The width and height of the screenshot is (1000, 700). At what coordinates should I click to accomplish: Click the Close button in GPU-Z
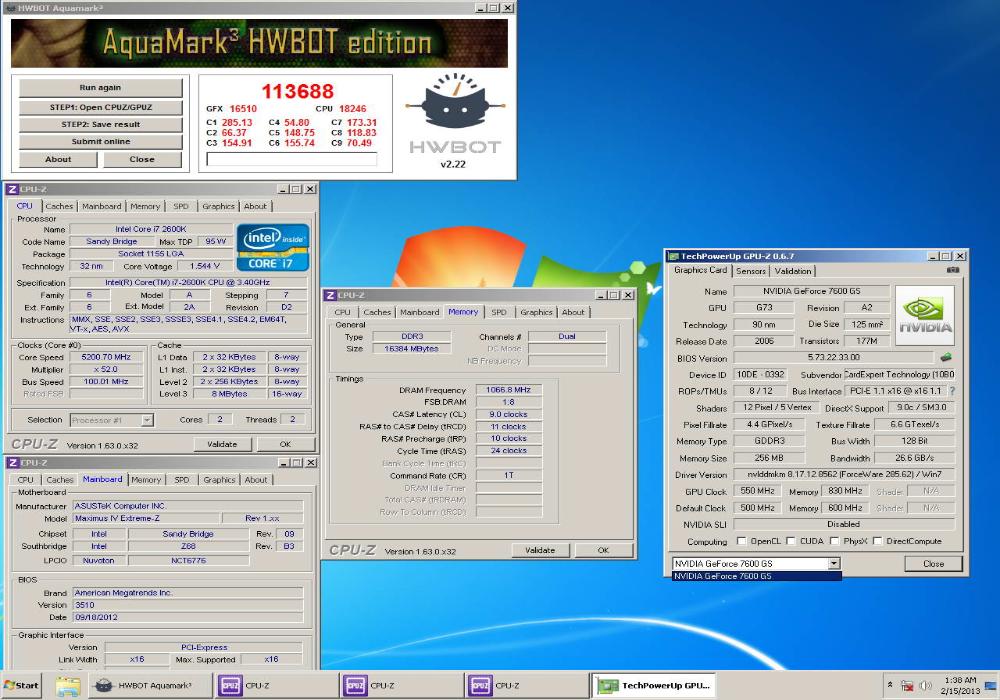[933, 564]
